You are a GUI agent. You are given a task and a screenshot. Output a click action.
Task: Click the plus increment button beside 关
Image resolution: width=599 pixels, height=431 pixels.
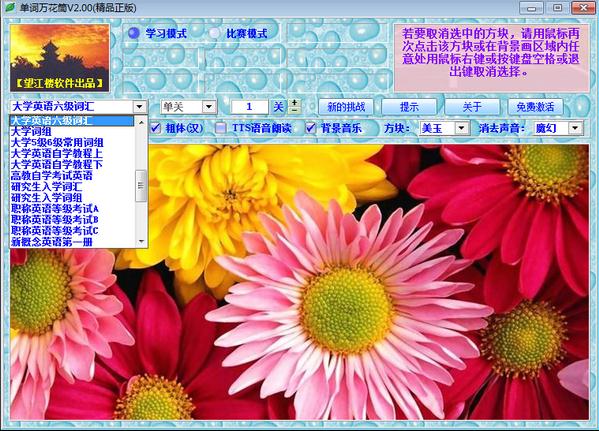295,103
